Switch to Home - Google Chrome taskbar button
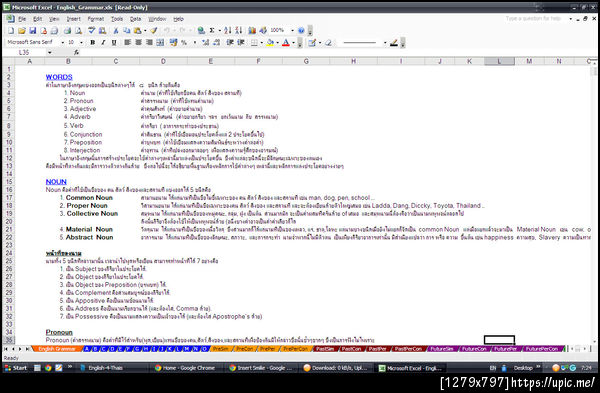The height and width of the screenshot is (393, 600). [185, 368]
